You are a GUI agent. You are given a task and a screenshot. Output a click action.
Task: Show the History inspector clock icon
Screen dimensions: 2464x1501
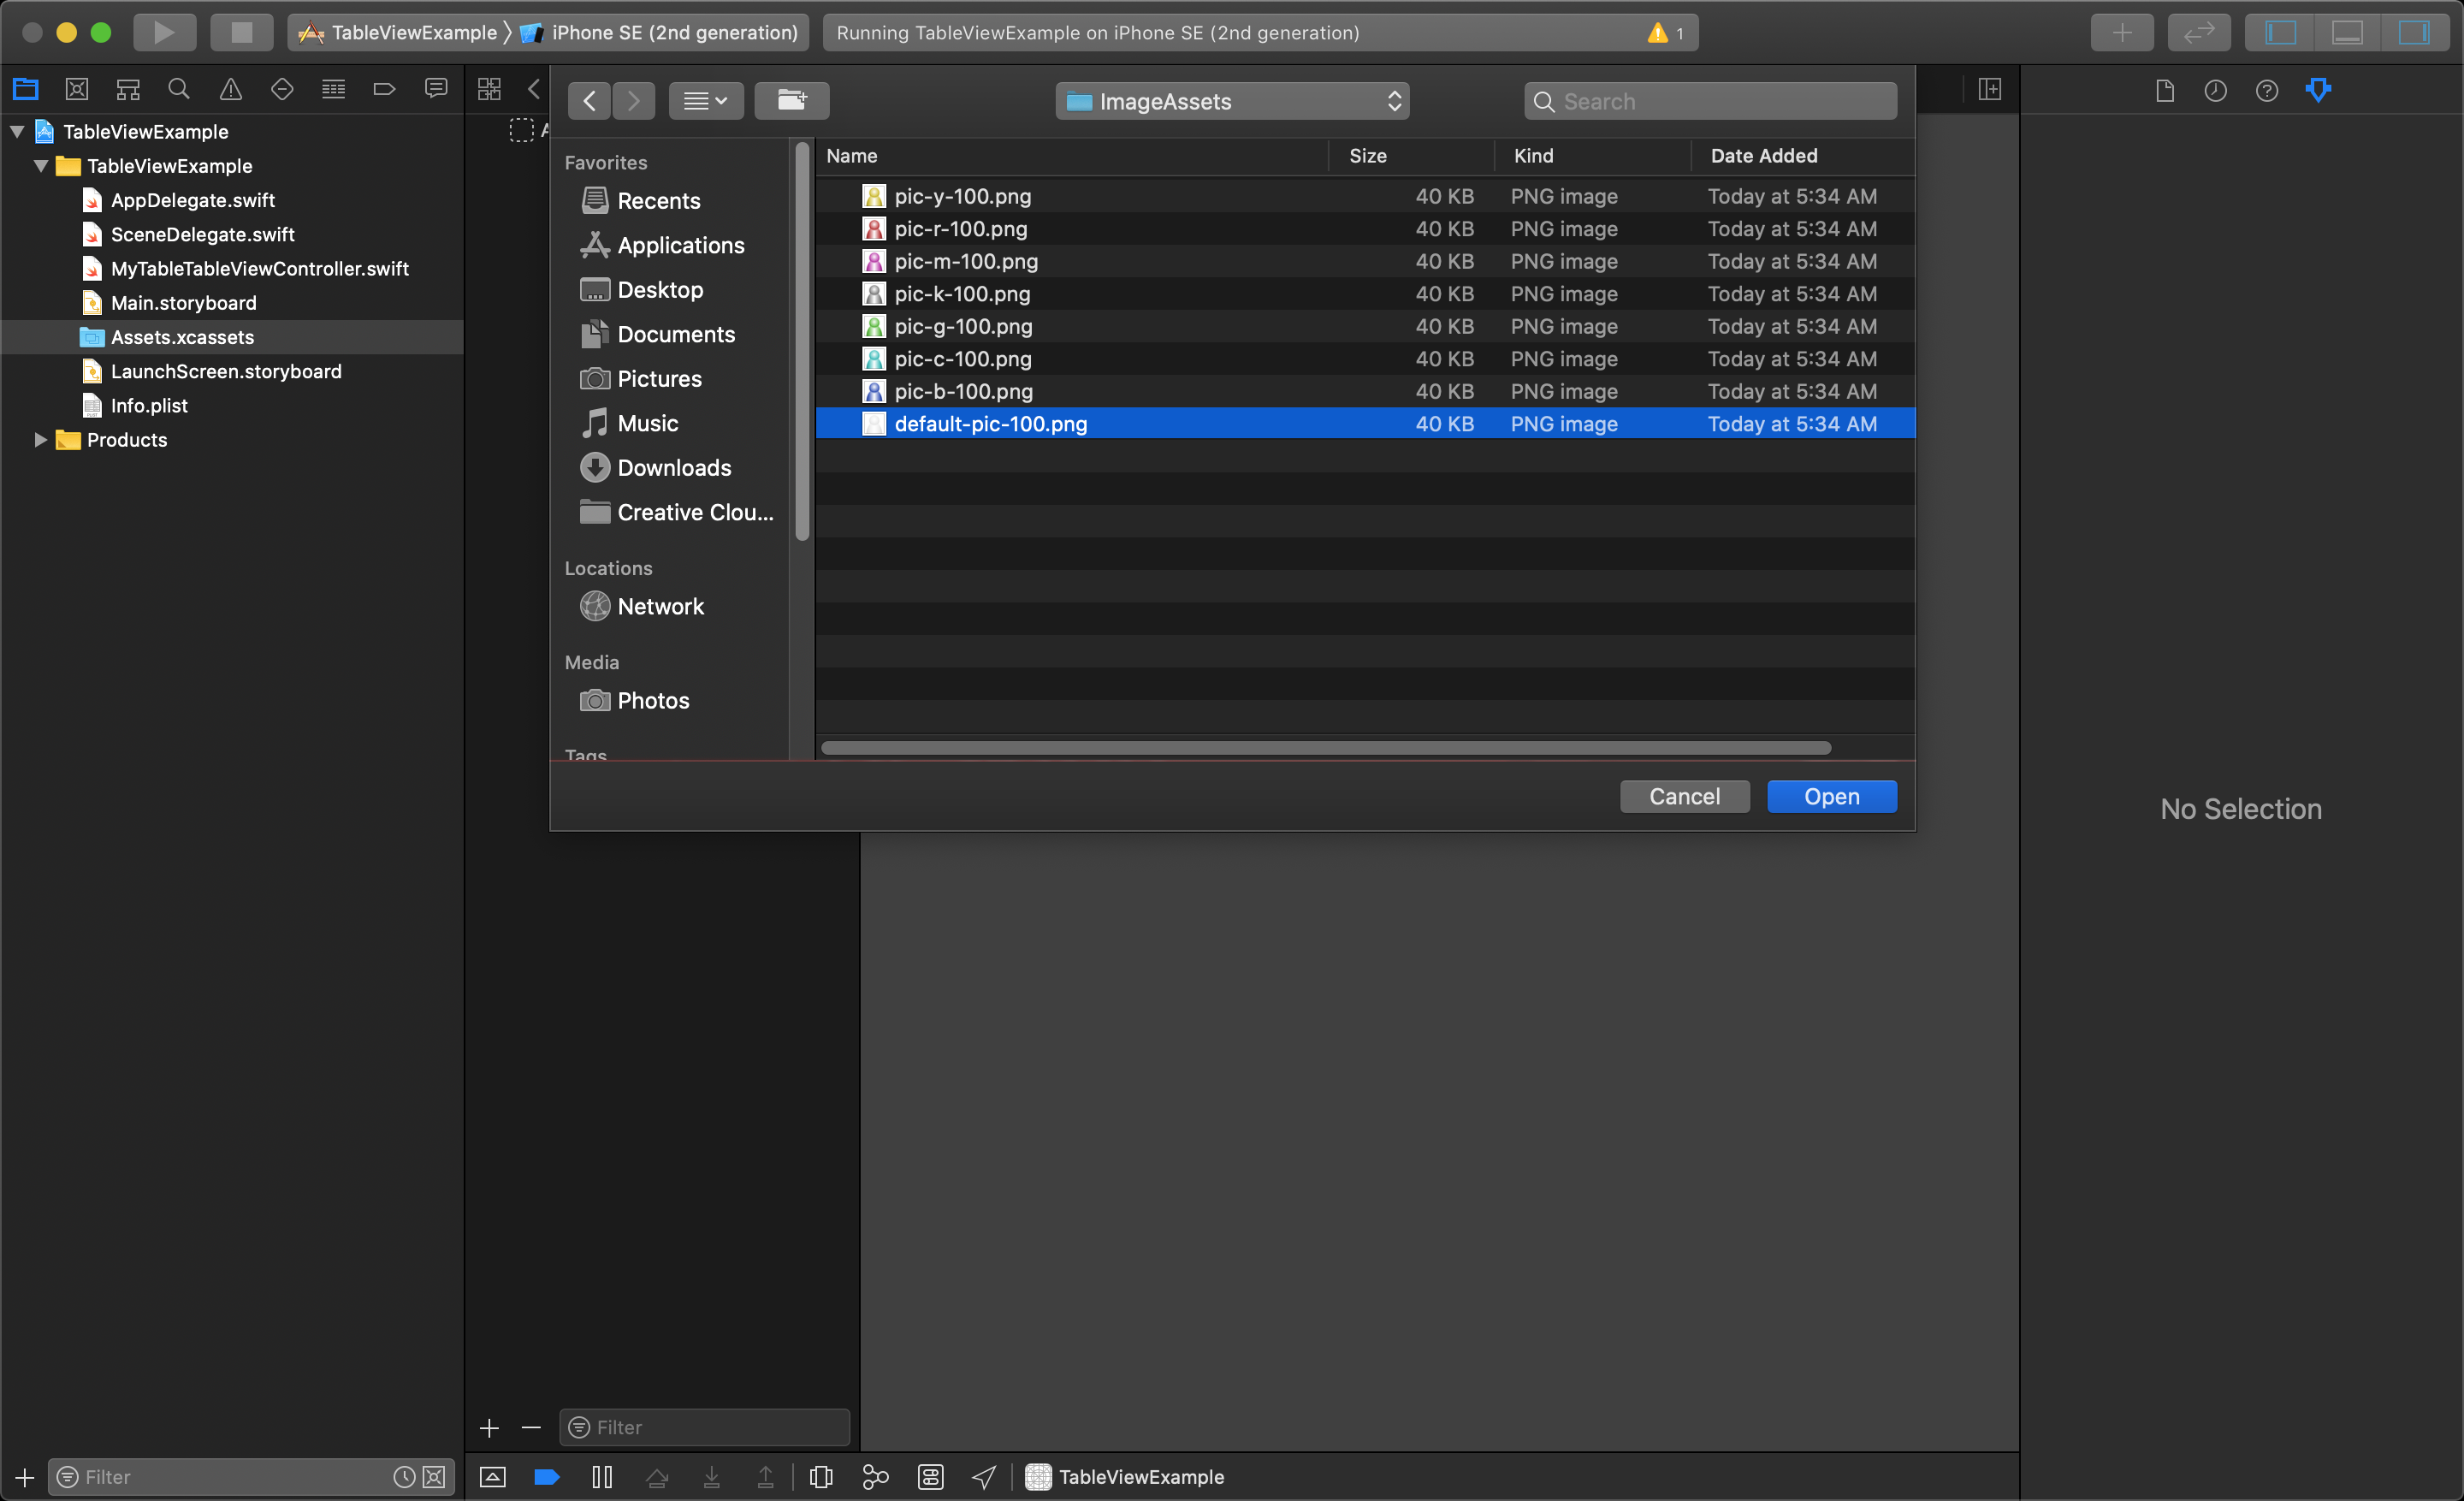click(x=2216, y=91)
